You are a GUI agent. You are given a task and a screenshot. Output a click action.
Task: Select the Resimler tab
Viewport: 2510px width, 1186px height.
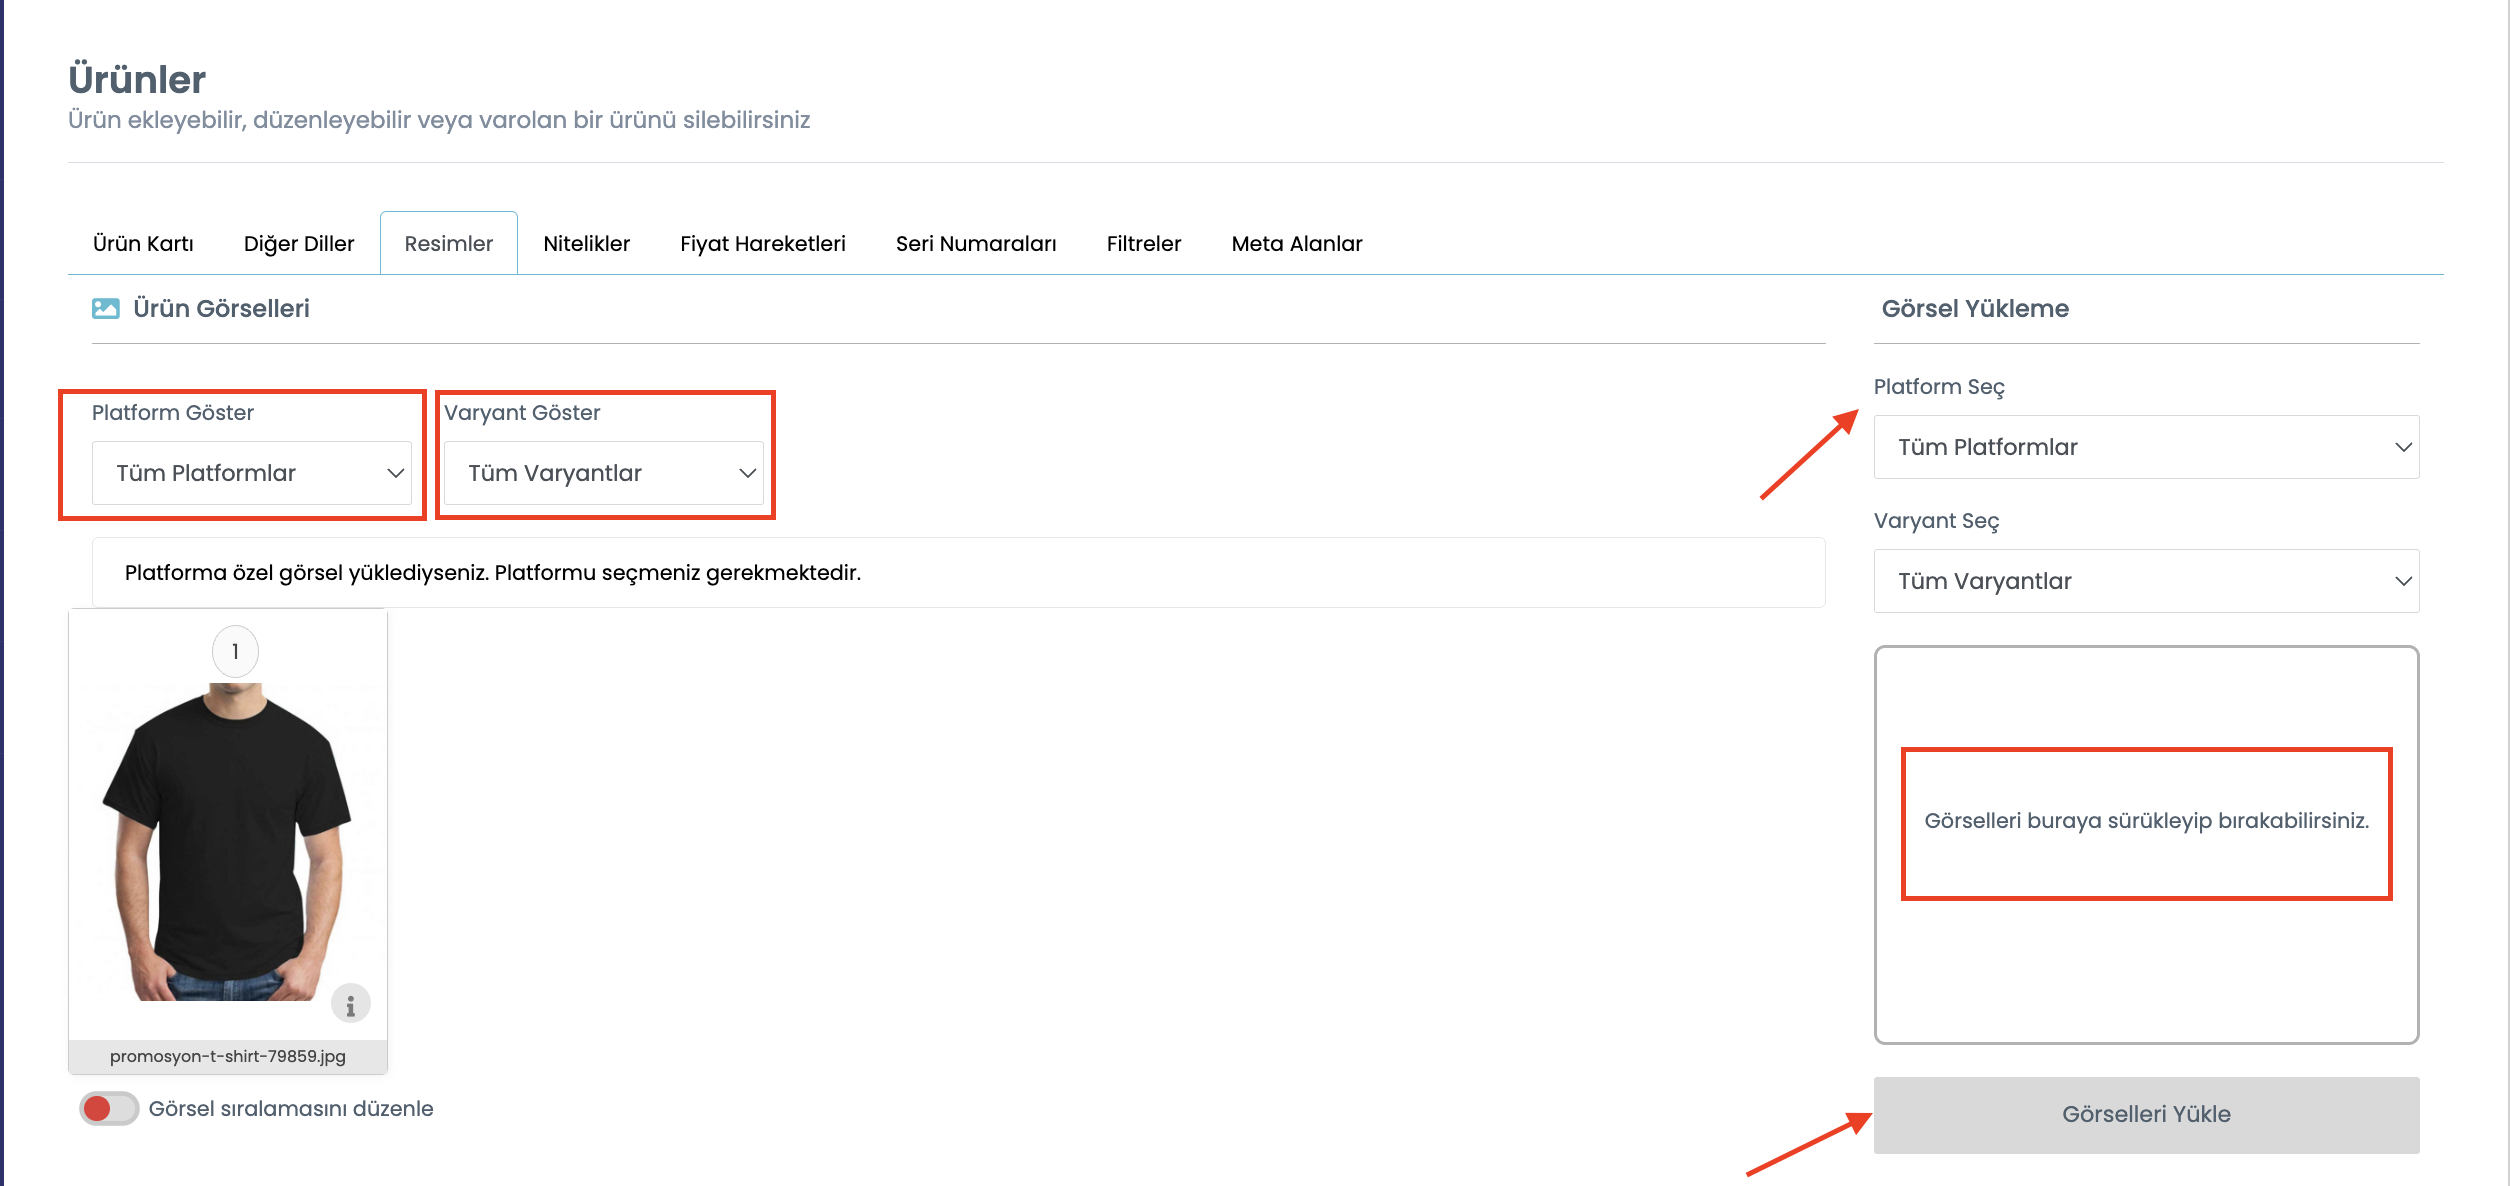point(449,244)
